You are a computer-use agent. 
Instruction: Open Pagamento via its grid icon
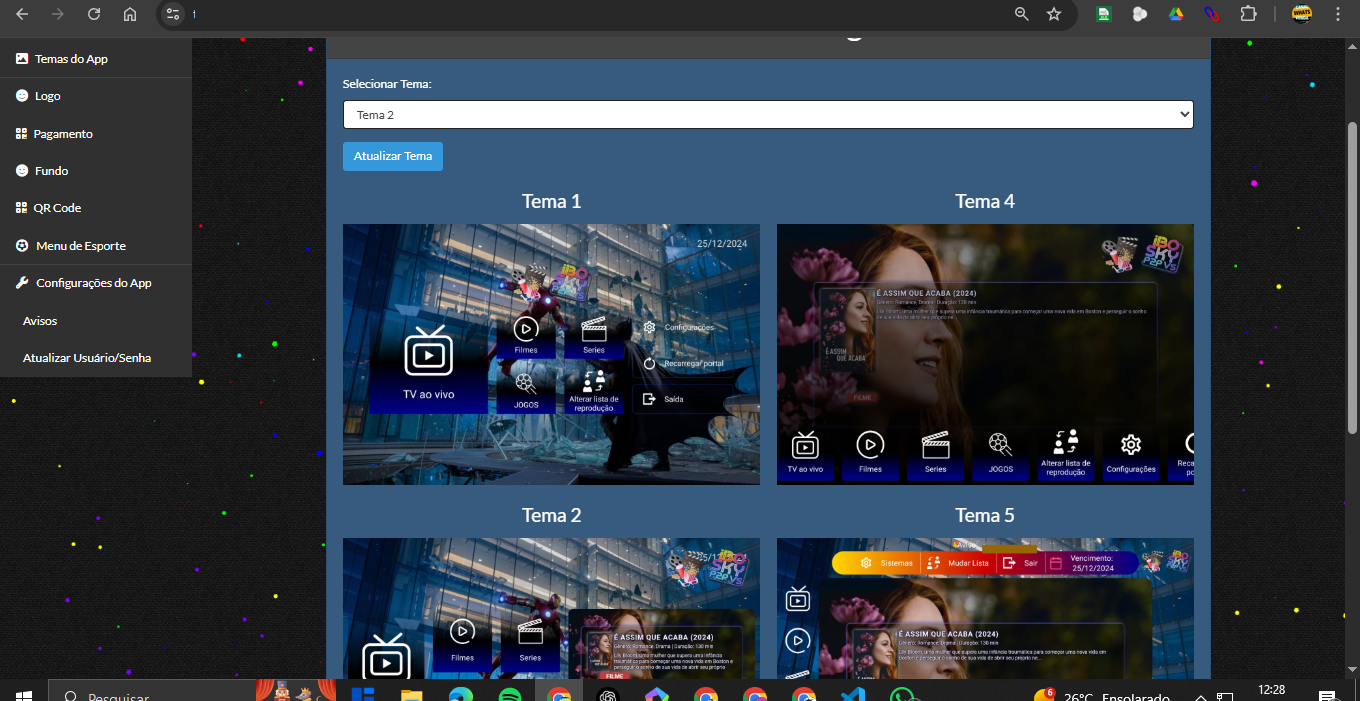pos(22,133)
